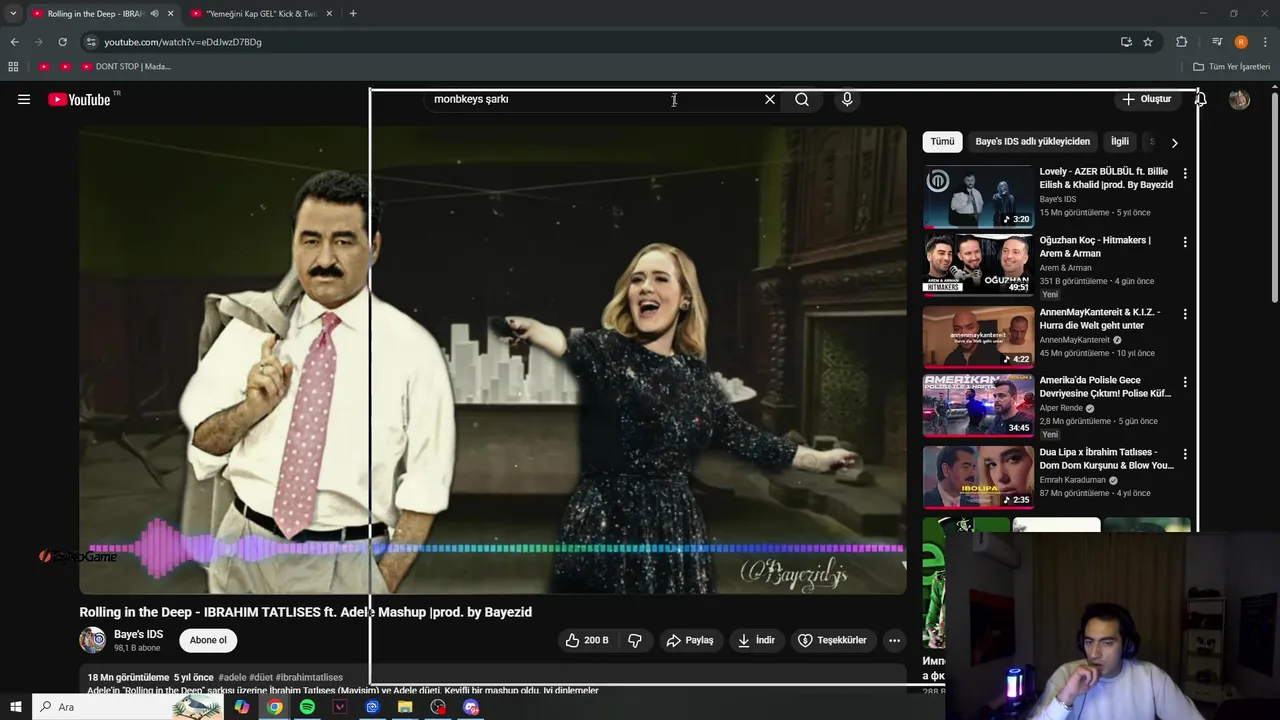Open Copilot from the taskbar
This screenshot has width=1280, height=720.
(x=242, y=707)
